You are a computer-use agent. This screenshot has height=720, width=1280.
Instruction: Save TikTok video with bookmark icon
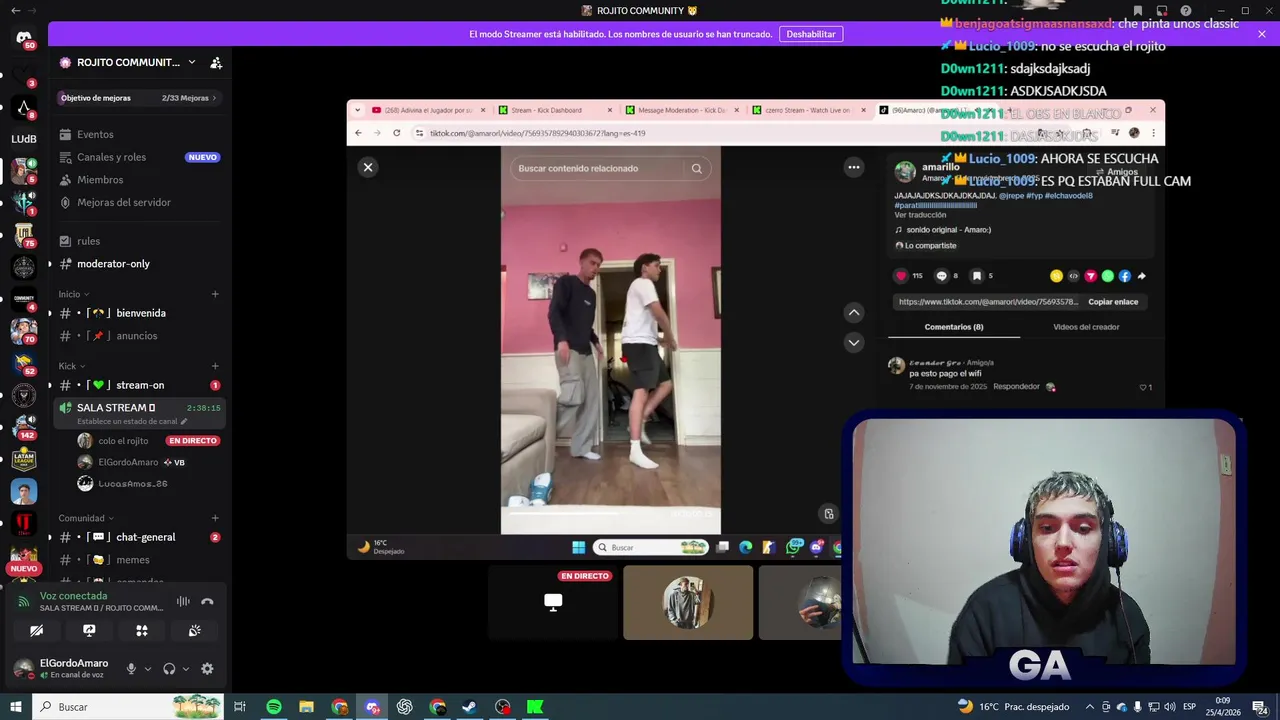(977, 276)
